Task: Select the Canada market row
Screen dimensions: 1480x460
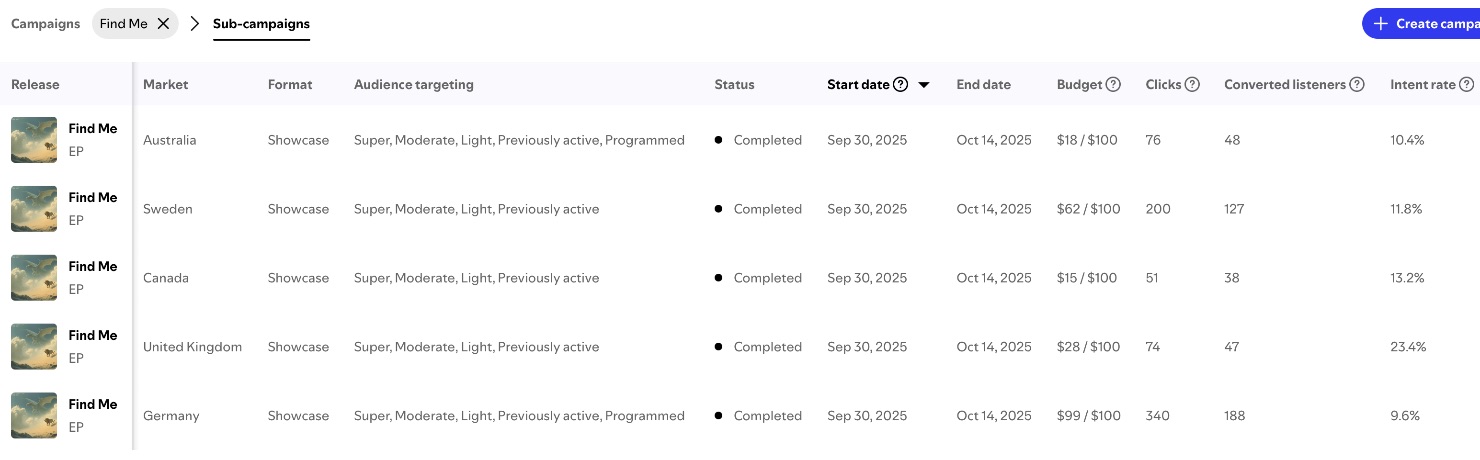Action: pos(166,278)
